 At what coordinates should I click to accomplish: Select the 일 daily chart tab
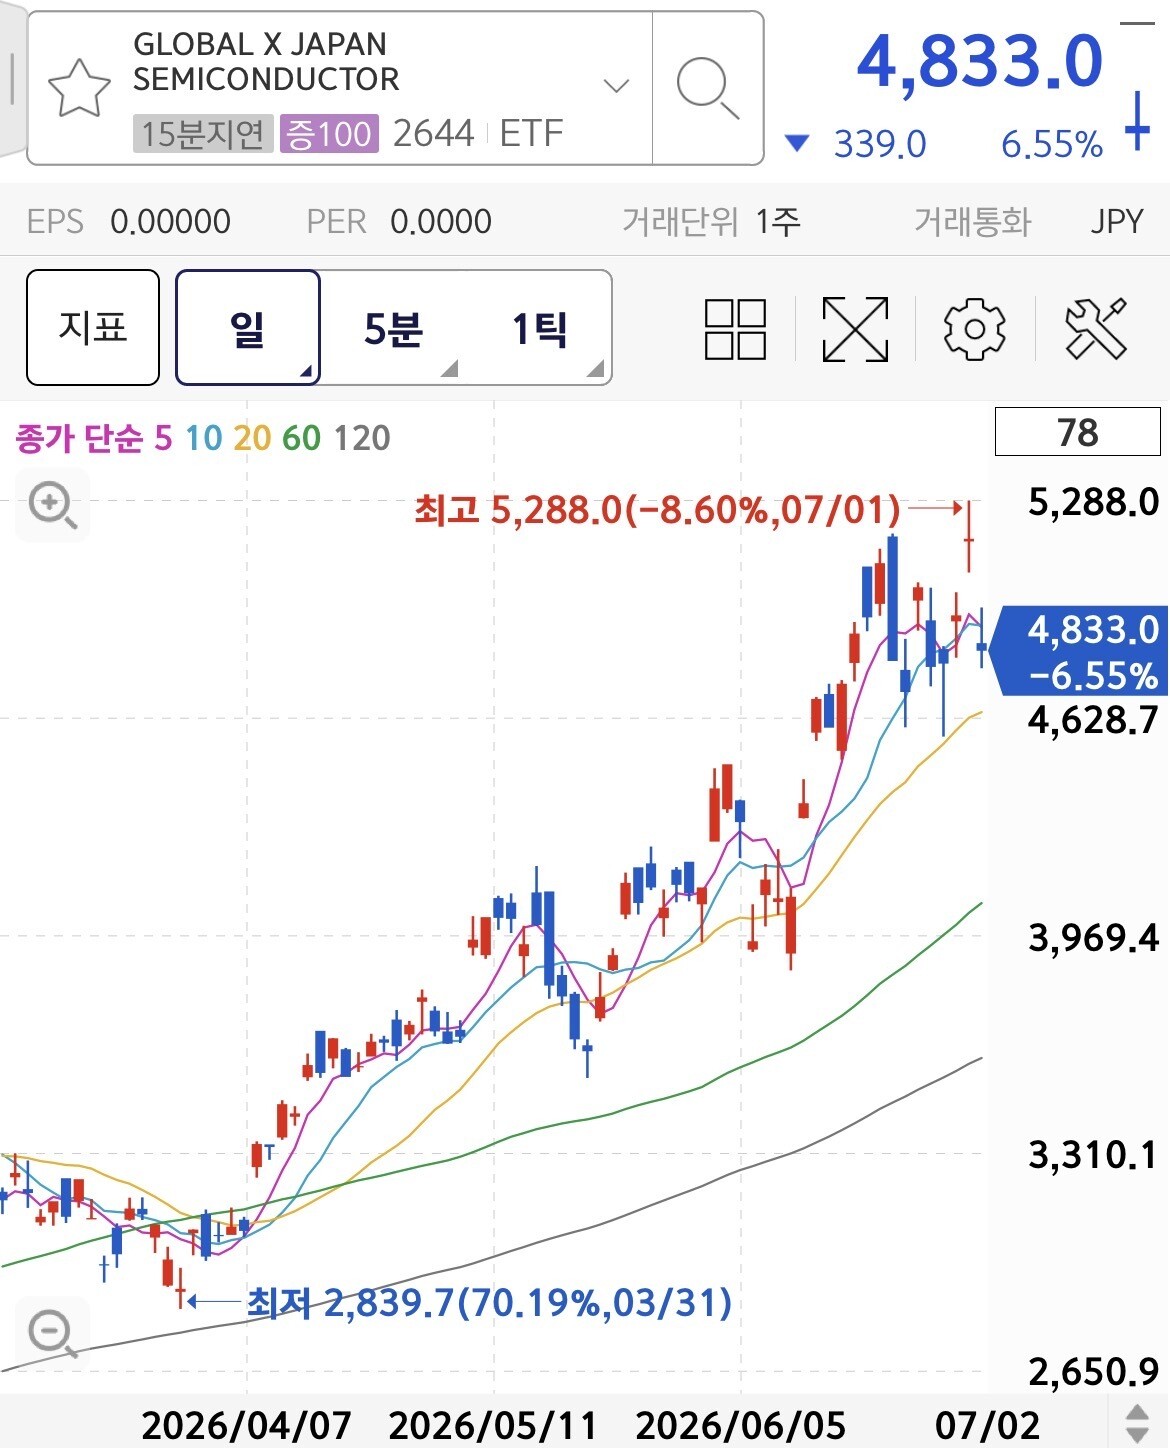(248, 328)
